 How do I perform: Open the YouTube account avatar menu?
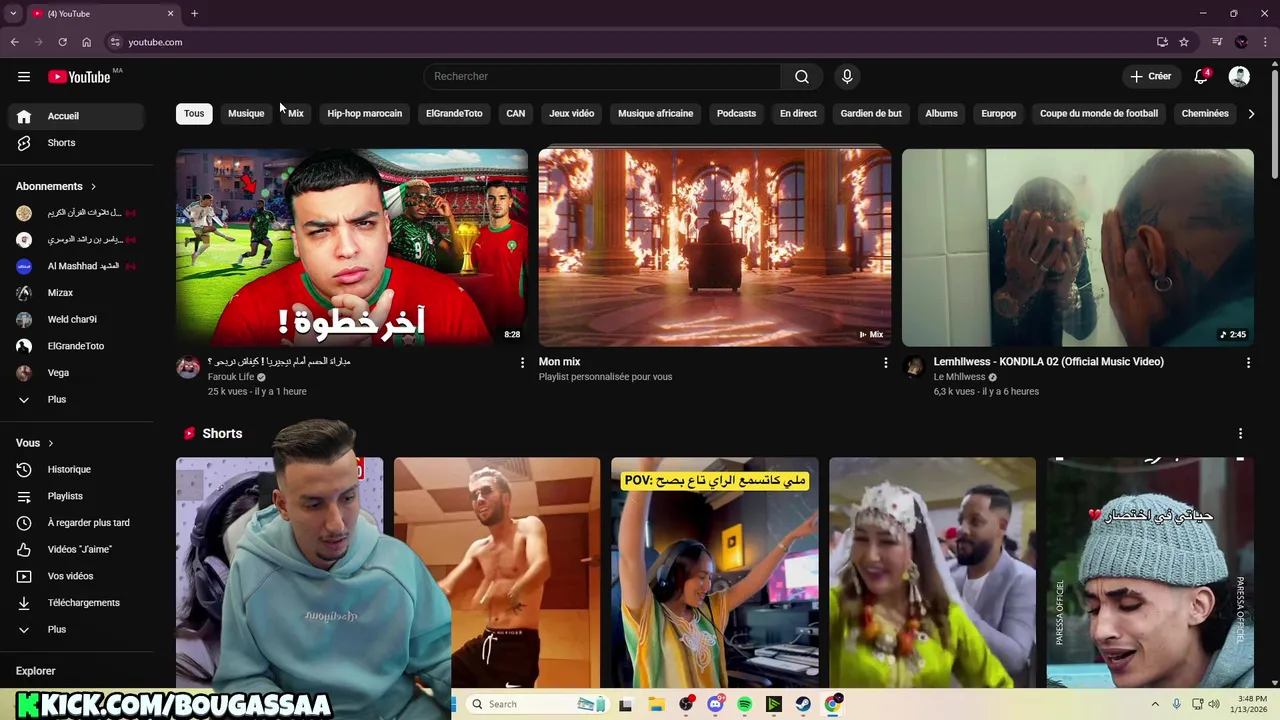pyautogui.click(x=1239, y=77)
